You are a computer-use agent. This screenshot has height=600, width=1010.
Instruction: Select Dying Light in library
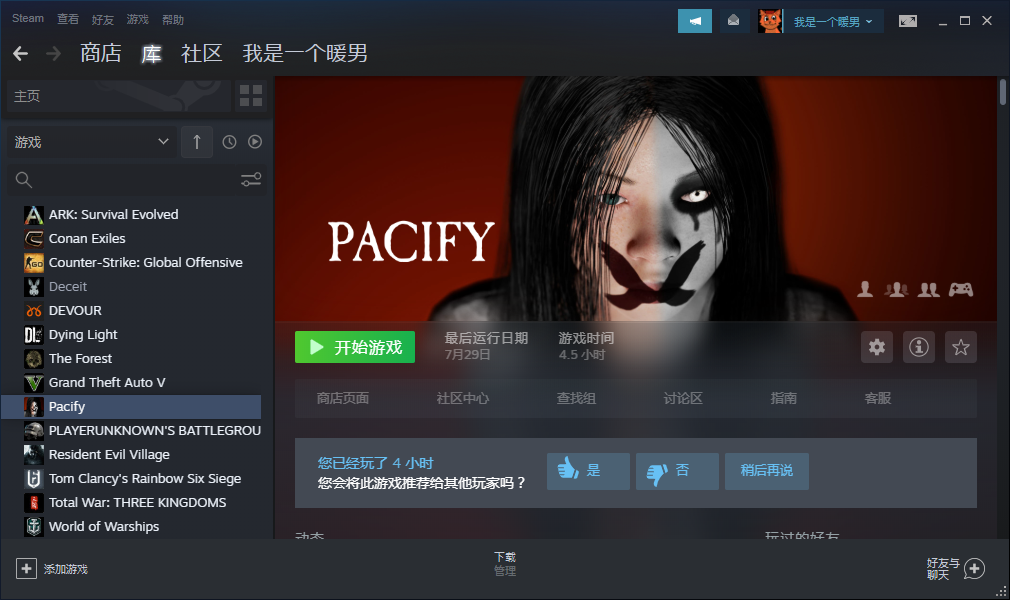point(131,334)
